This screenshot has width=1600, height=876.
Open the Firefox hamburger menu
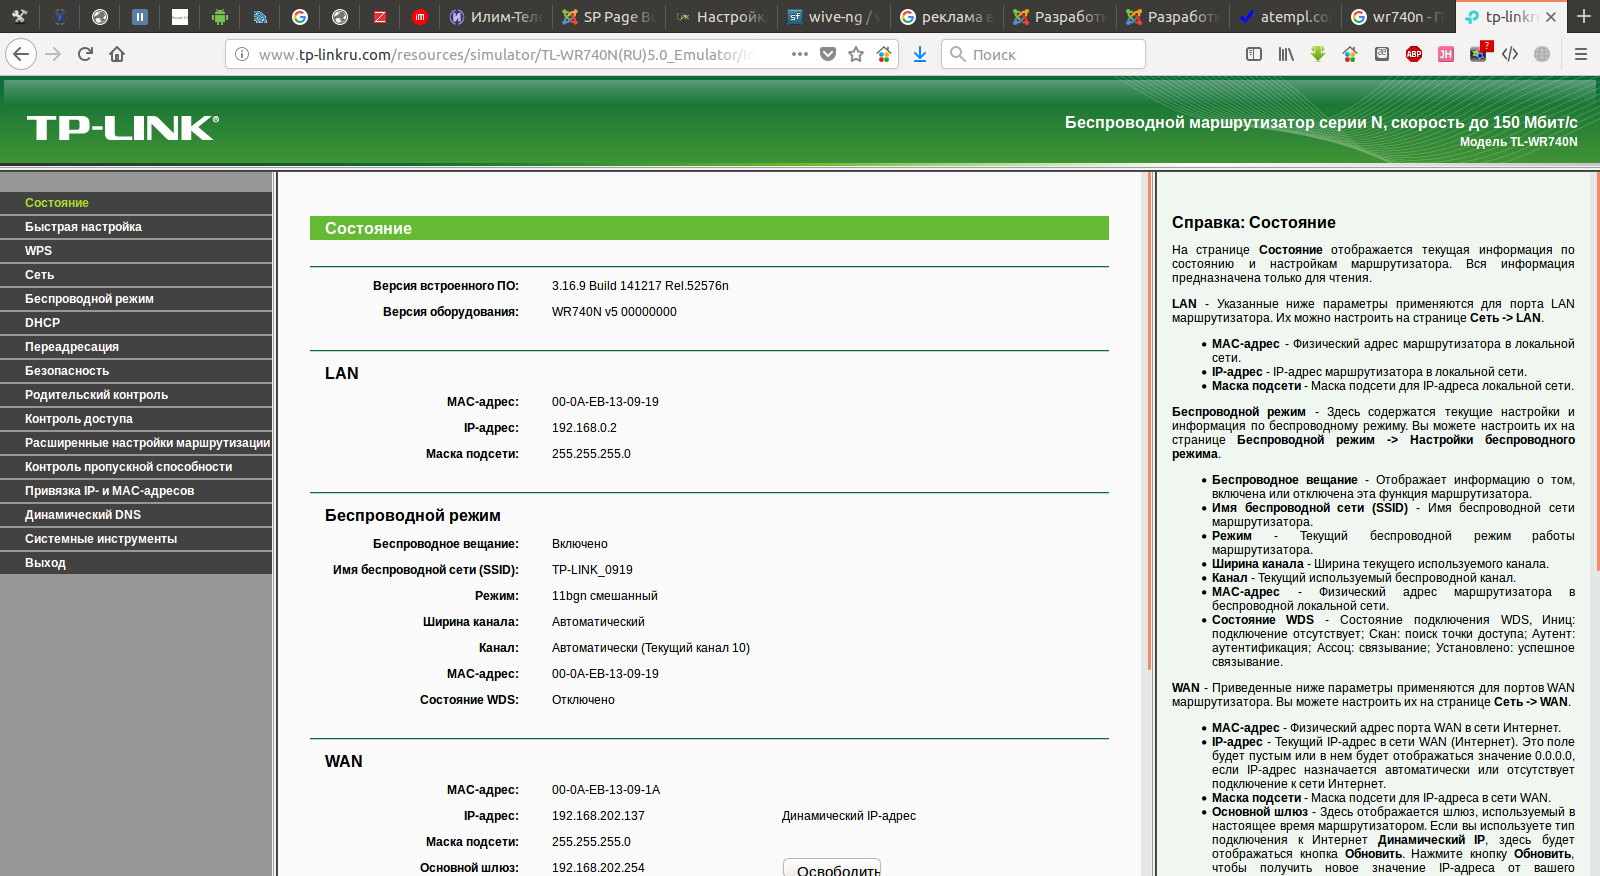[x=1581, y=54]
